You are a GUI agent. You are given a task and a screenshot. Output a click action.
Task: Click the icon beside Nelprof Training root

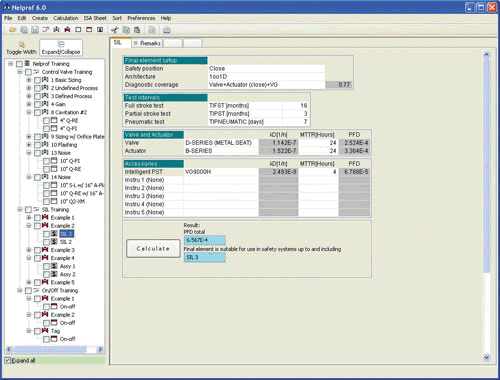tap(27, 63)
